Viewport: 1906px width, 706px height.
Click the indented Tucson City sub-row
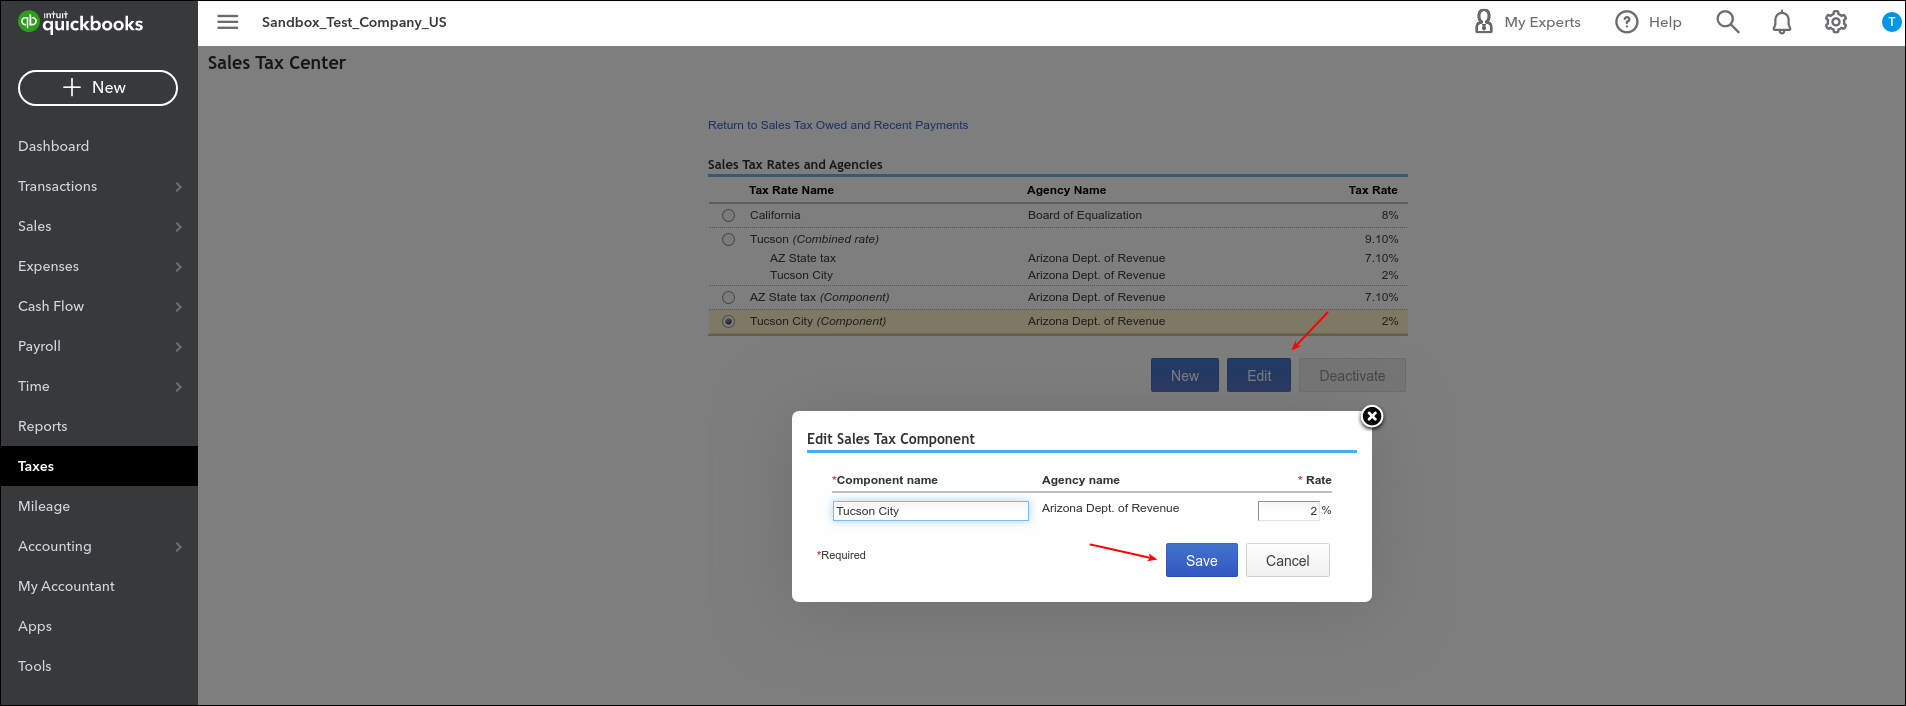click(x=801, y=275)
